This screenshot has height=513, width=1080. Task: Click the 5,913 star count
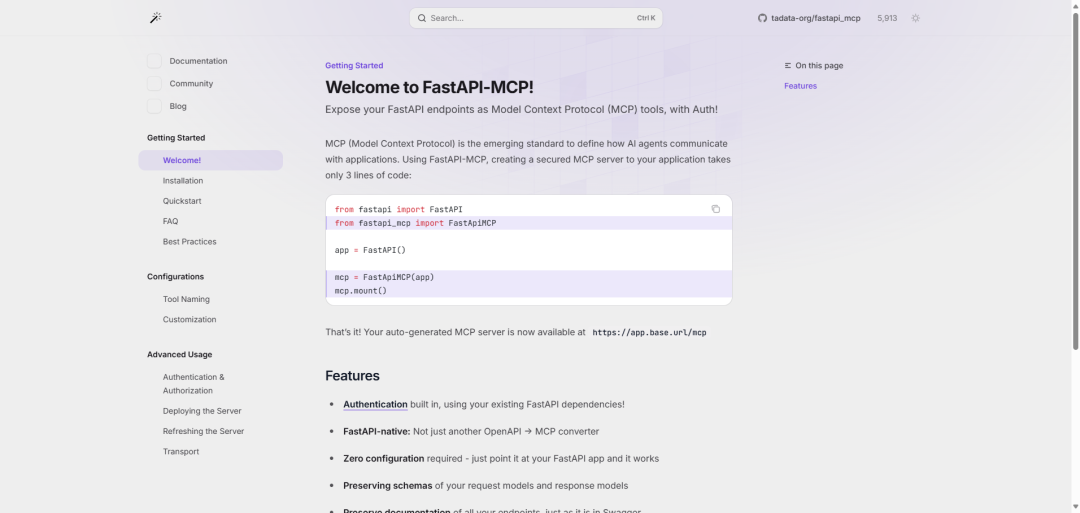pos(887,18)
